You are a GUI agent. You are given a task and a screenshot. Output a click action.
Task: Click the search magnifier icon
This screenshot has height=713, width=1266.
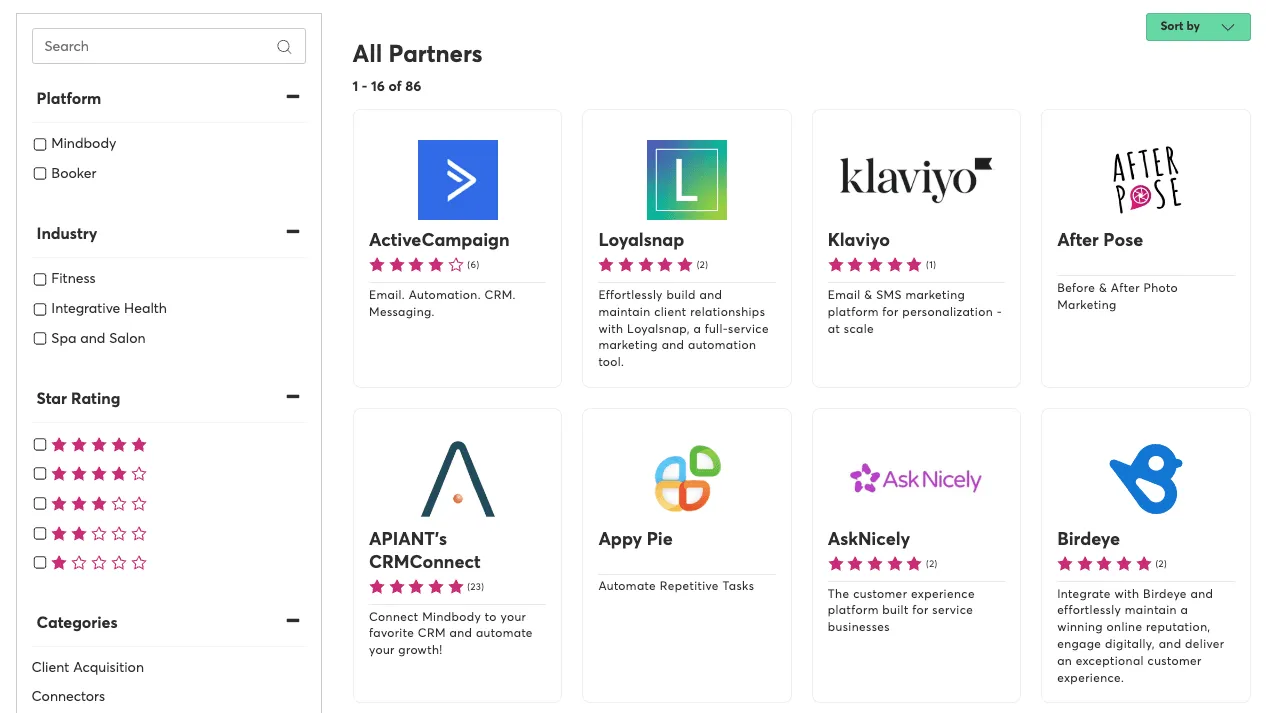pyautogui.click(x=284, y=46)
